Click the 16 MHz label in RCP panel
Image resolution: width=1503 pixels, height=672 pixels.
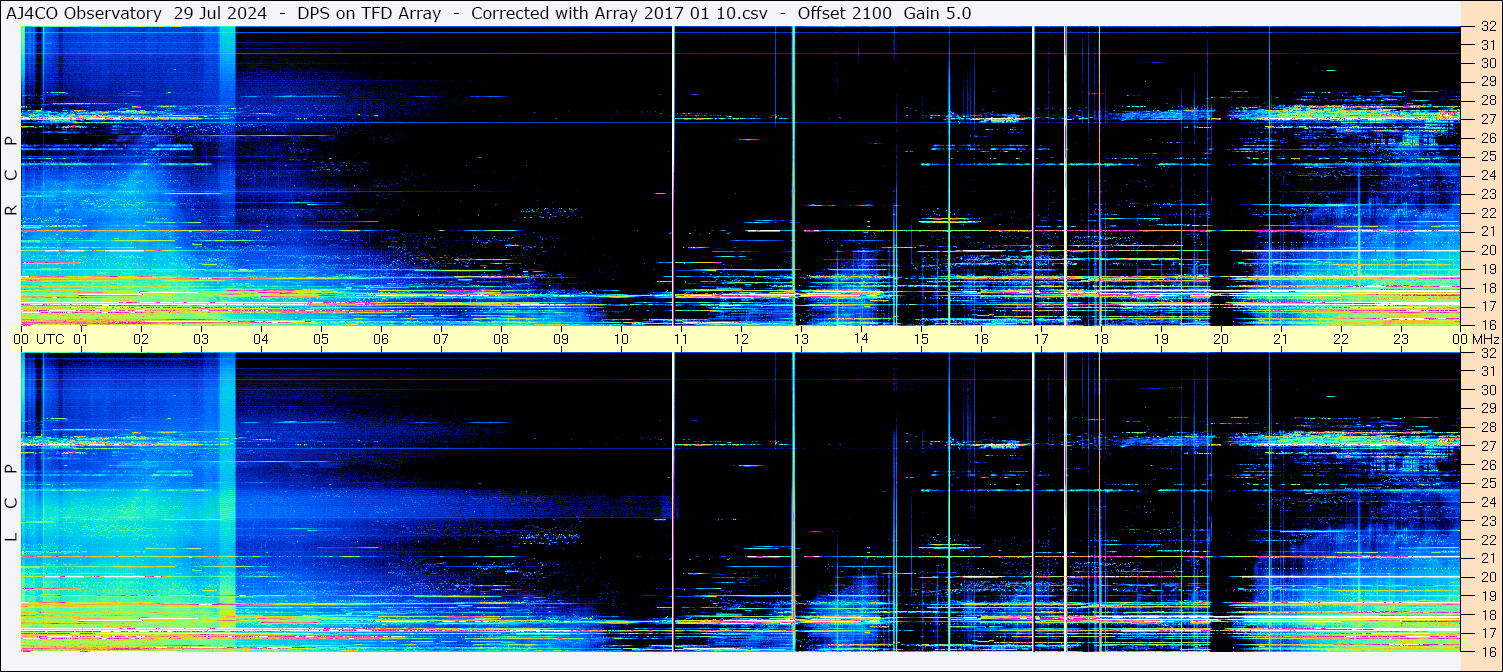pyautogui.click(x=1487, y=324)
